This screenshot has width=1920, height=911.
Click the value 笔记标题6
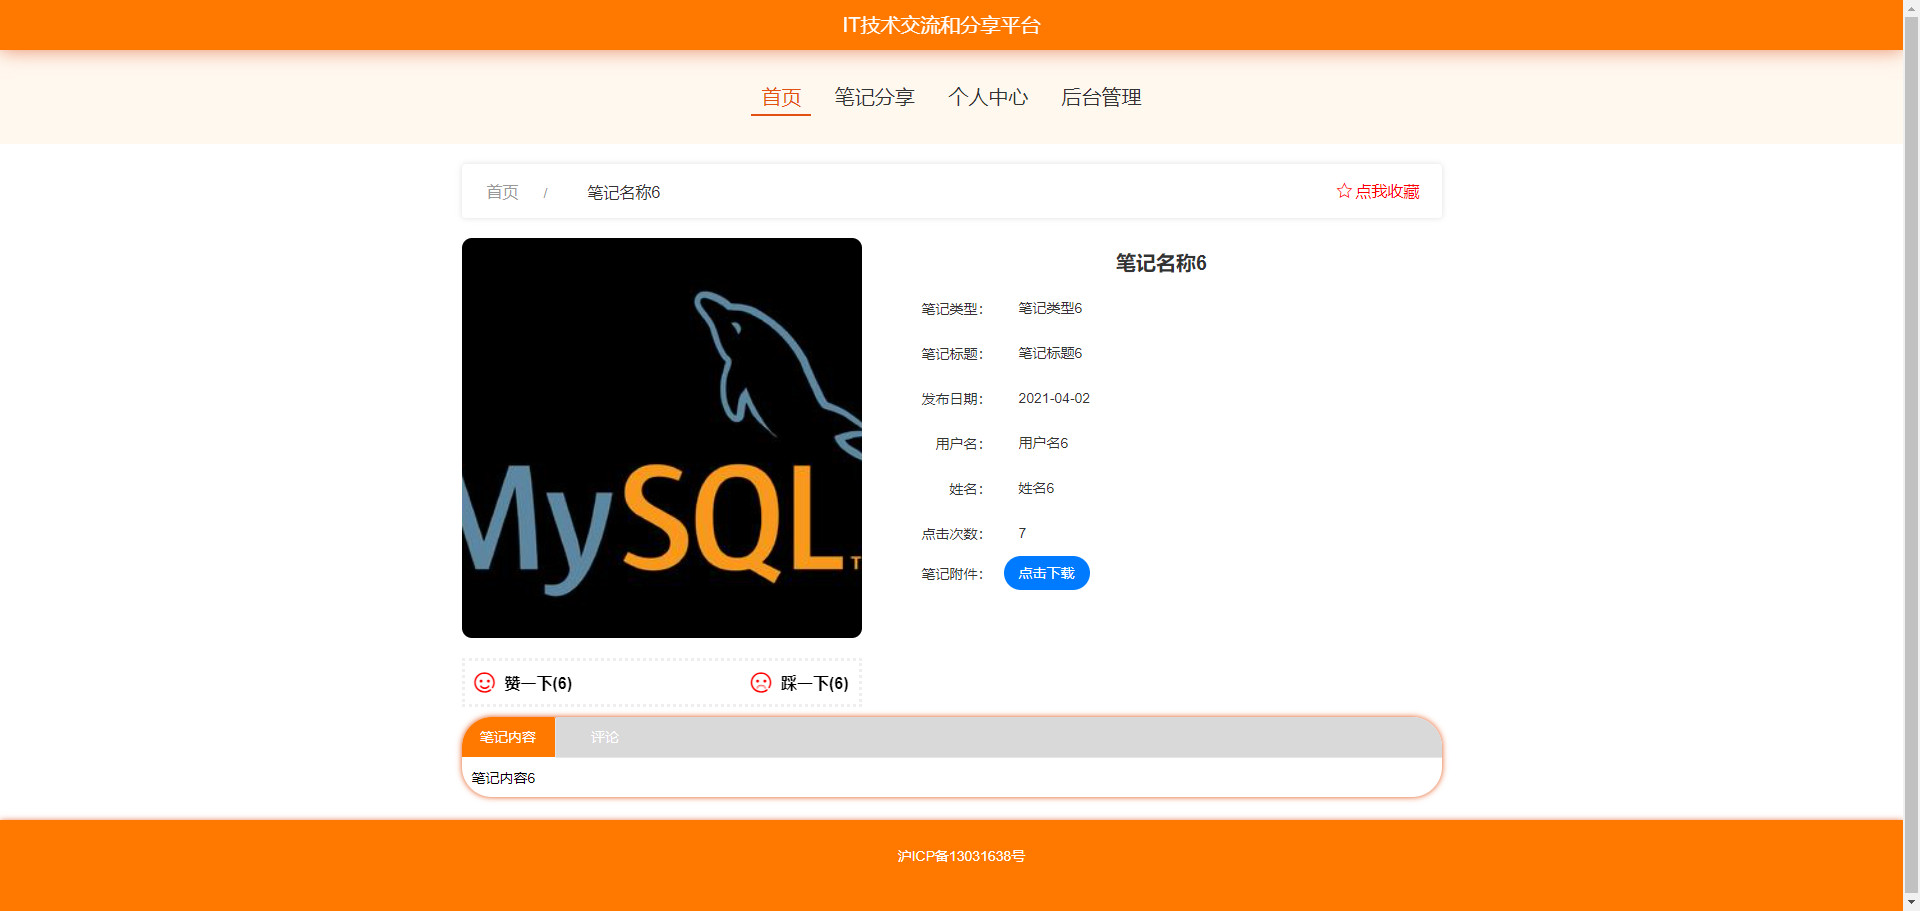(x=1050, y=353)
